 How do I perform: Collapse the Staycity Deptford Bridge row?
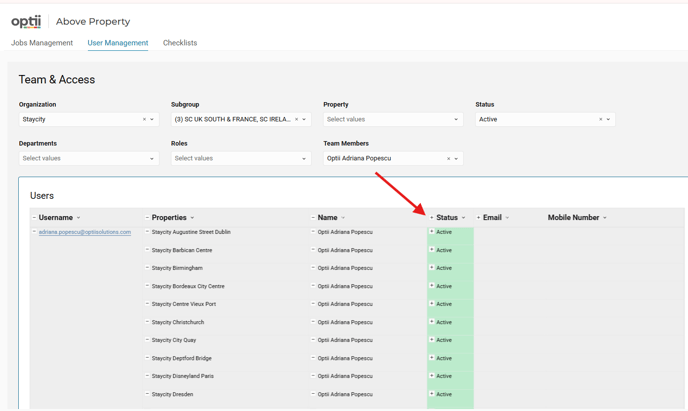pyautogui.click(x=147, y=358)
